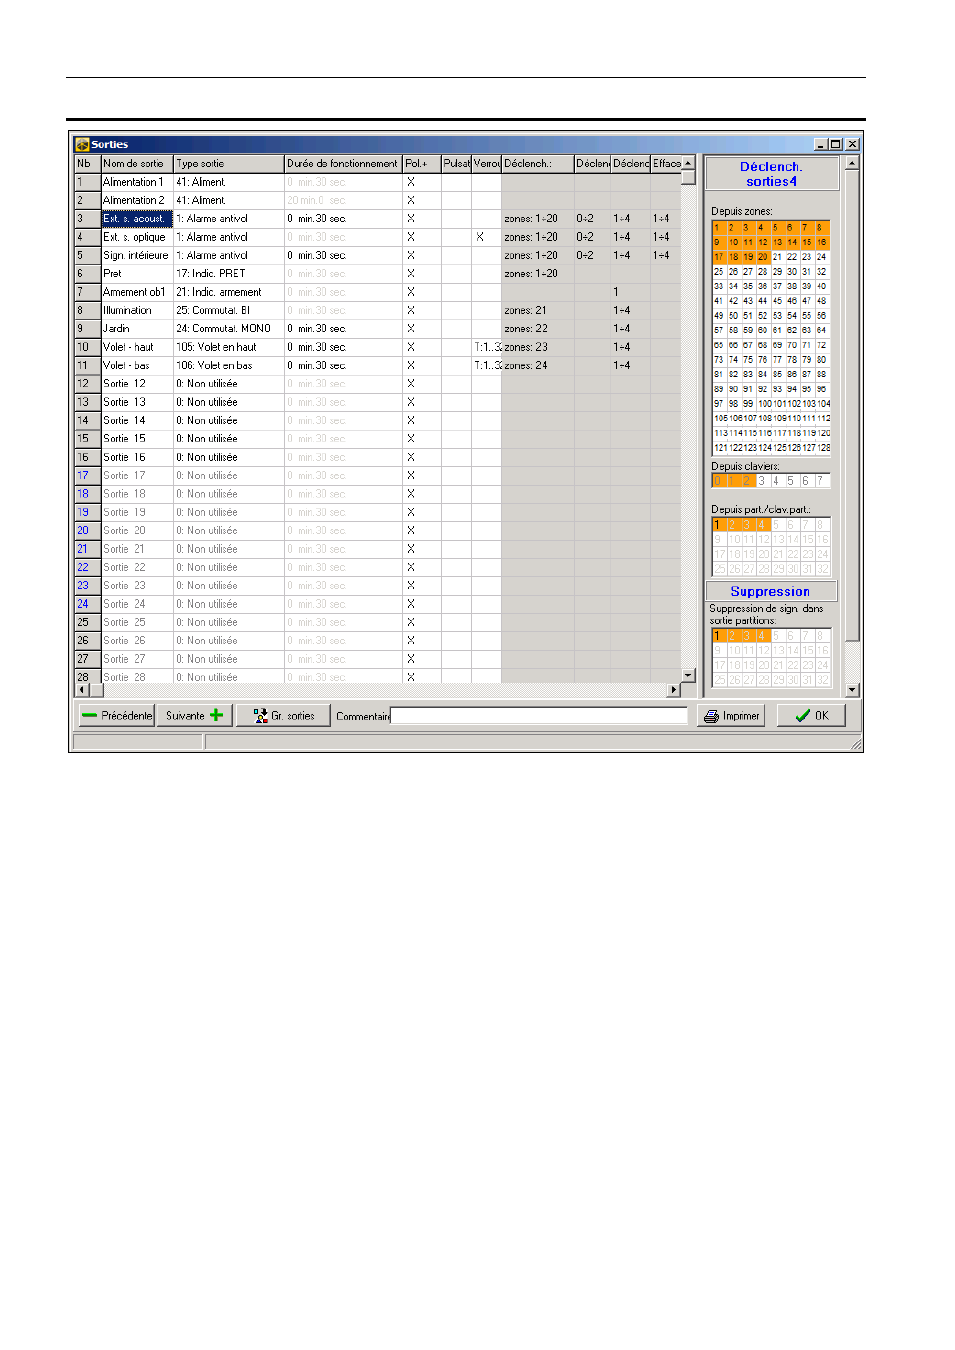Select keypad 3 in the Depuis claviers row

[x=762, y=481]
